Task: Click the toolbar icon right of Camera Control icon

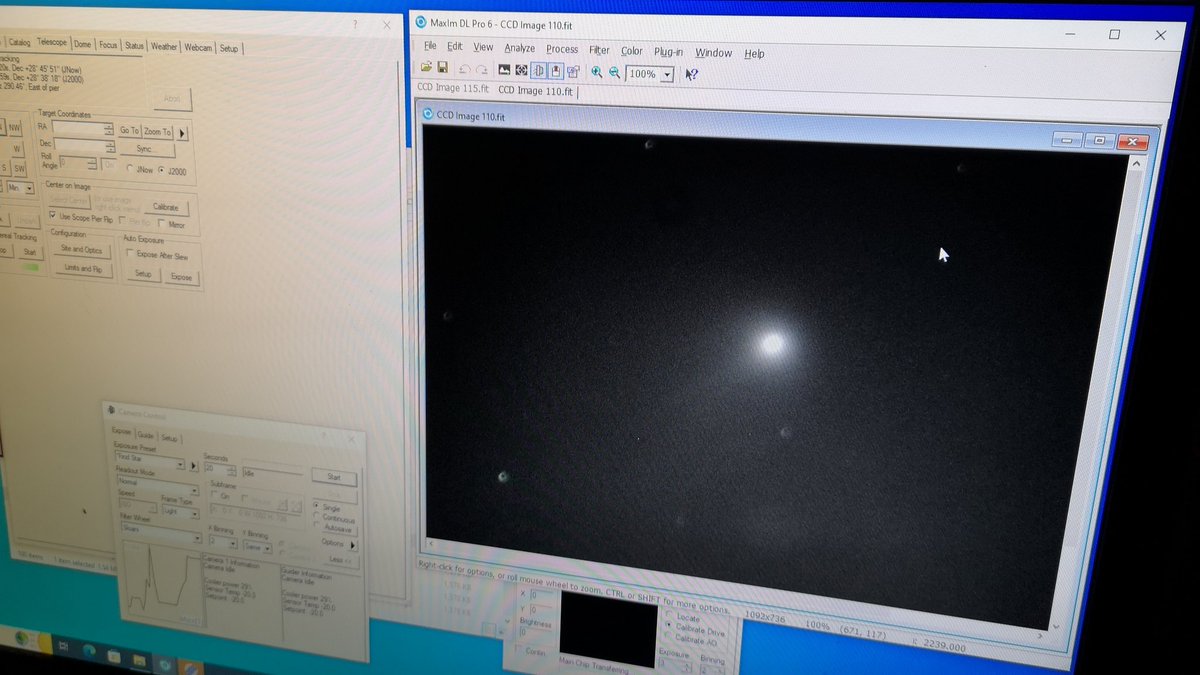Action: click(574, 72)
